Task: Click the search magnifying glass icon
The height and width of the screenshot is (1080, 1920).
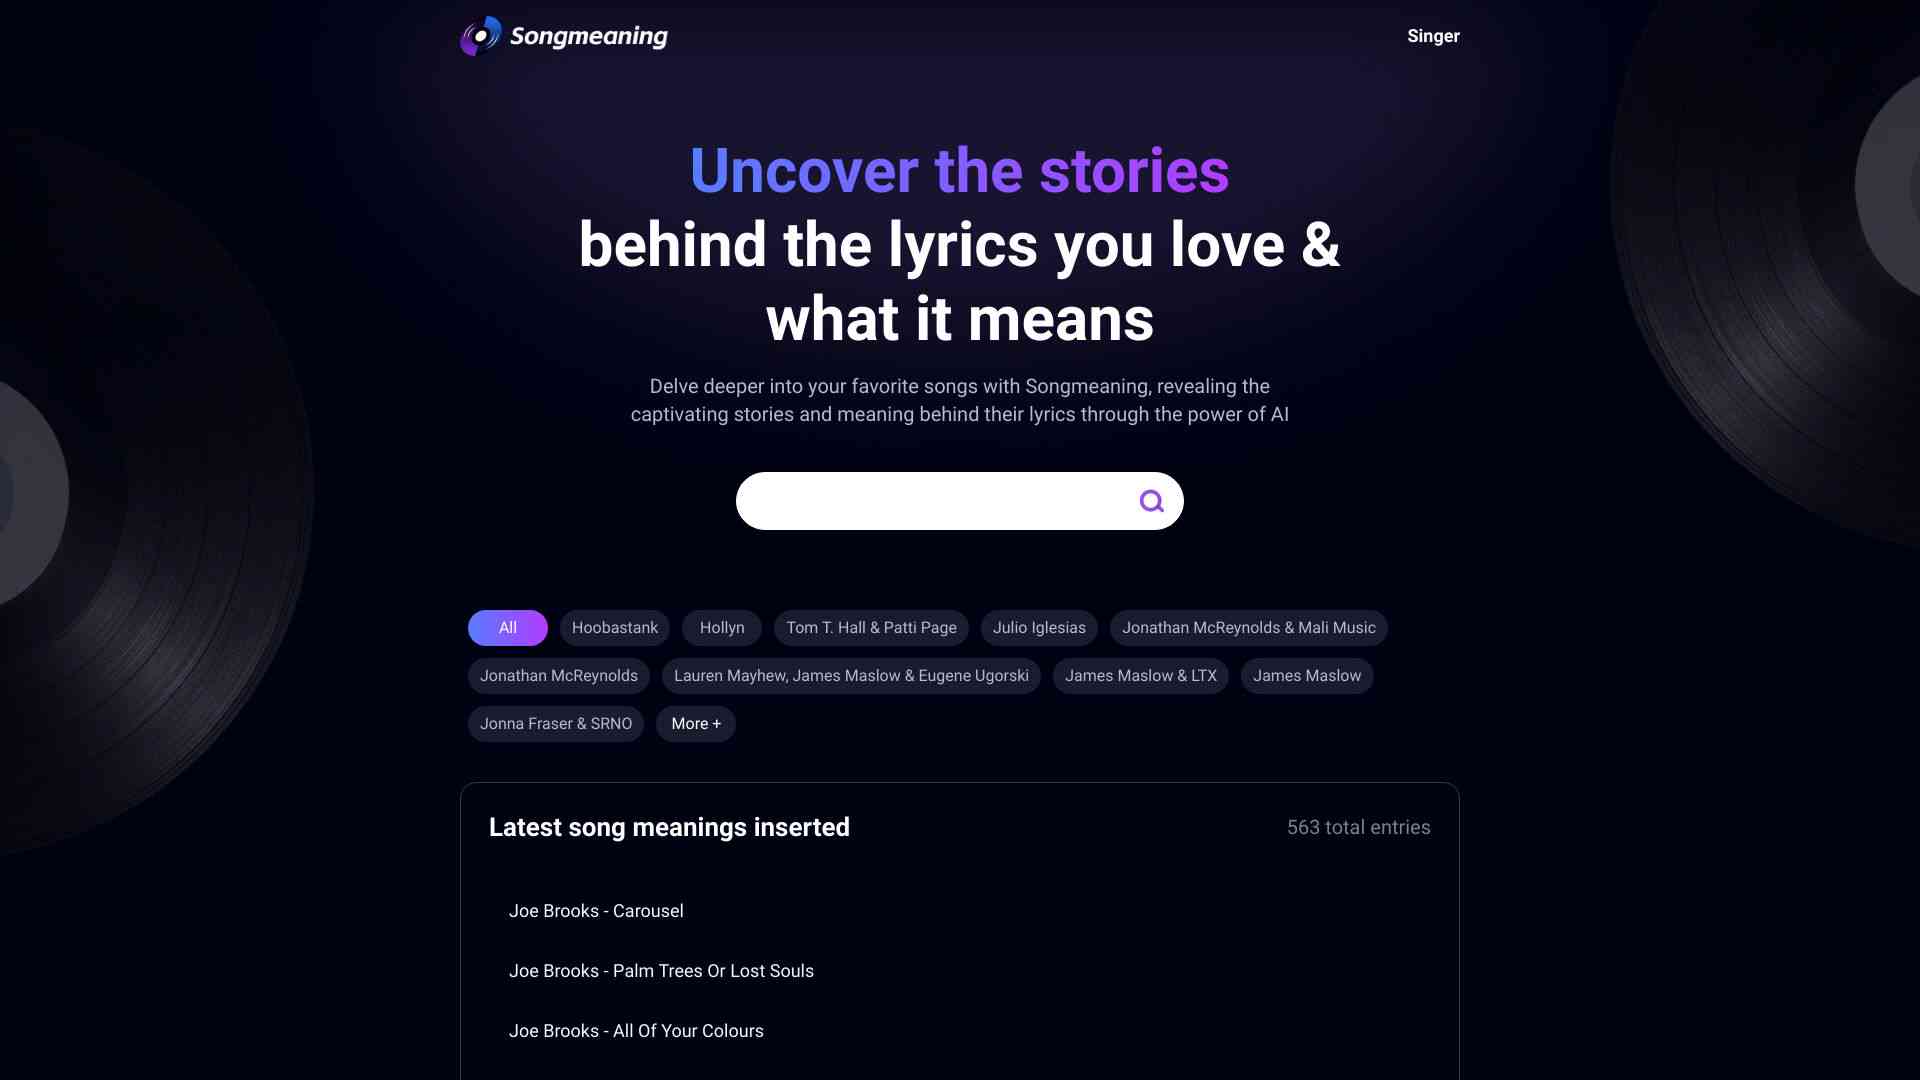Action: point(1150,501)
